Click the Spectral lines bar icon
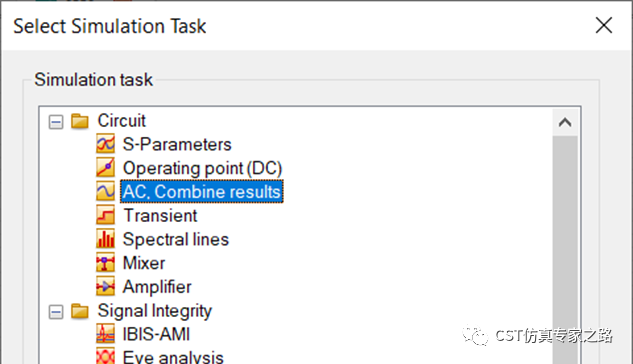 point(105,239)
